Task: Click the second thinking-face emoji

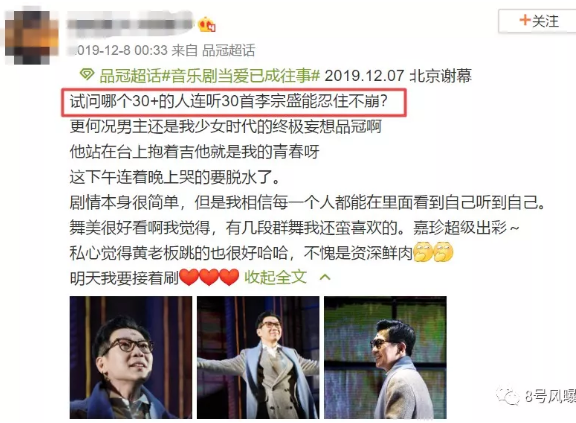Action: [443, 252]
